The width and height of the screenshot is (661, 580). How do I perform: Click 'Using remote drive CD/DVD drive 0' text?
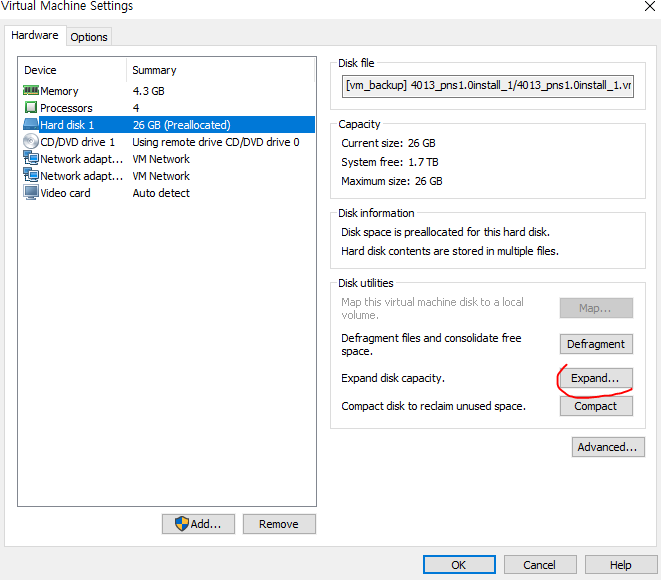coord(216,142)
